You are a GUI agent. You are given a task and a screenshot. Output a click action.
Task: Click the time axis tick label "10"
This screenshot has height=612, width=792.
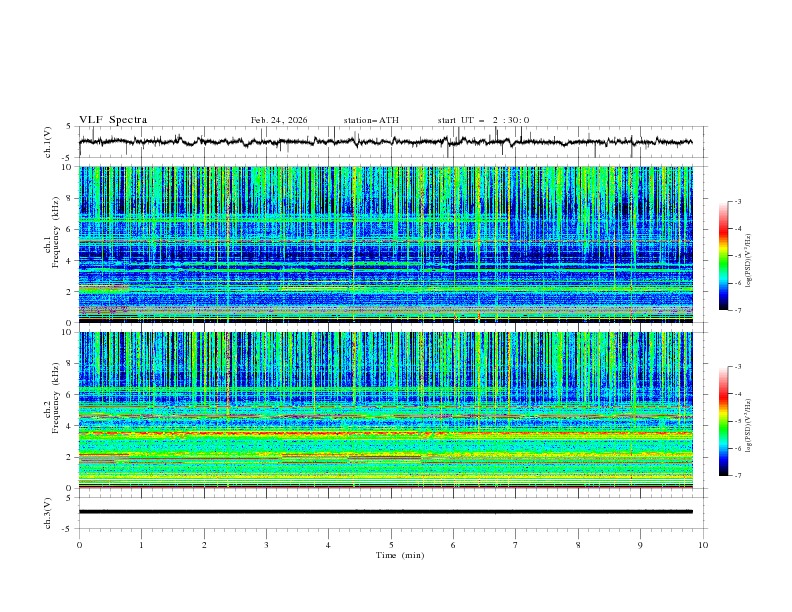(703, 545)
